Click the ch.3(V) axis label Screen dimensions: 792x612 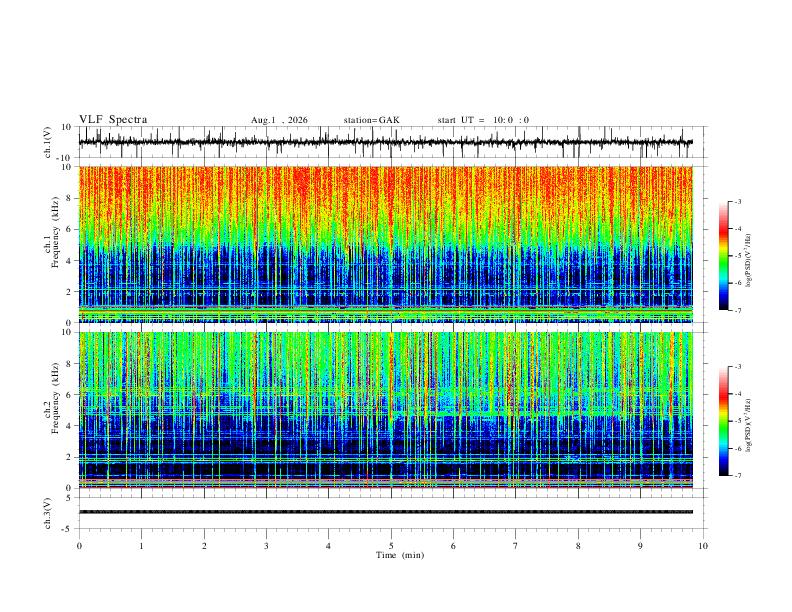[x=48, y=513]
